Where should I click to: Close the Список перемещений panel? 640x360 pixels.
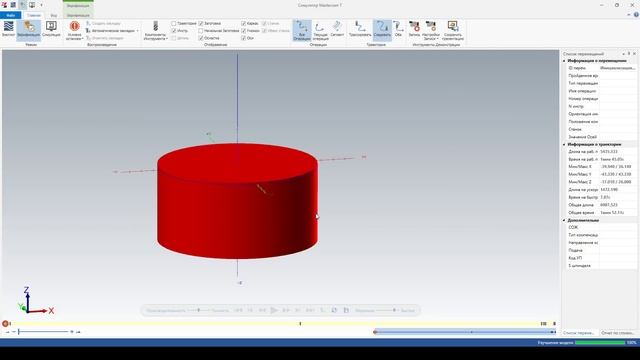click(x=634, y=54)
